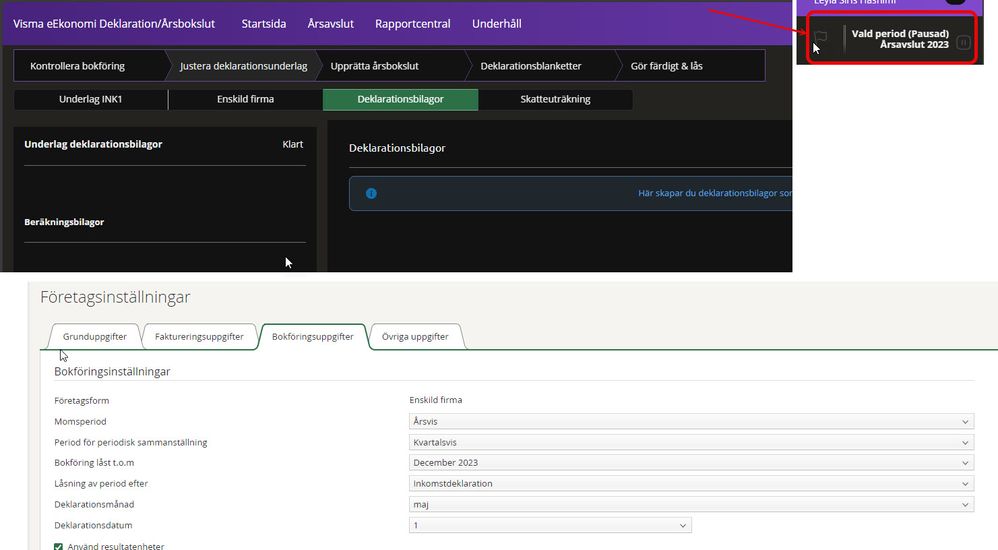Click the pause icon next to Årsavslut 2023
This screenshot has width=998, height=550.
[963, 42]
